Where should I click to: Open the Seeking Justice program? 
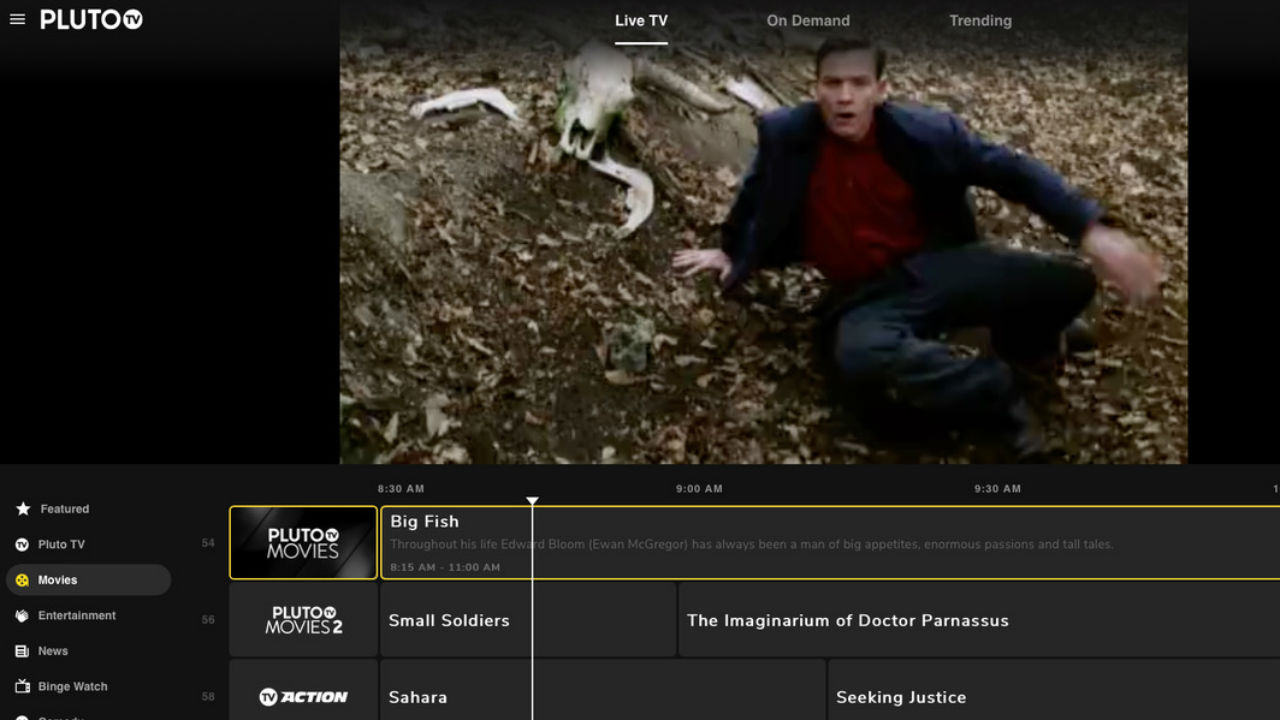pyautogui.click(x=1054, y=690)
